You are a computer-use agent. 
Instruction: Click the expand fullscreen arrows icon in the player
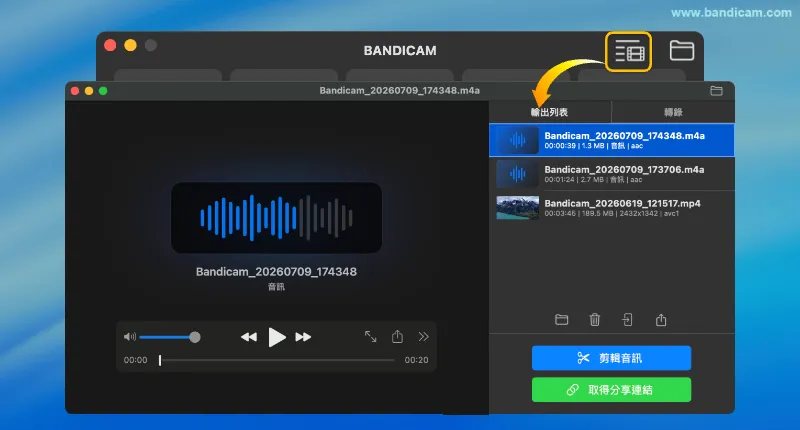370,337
